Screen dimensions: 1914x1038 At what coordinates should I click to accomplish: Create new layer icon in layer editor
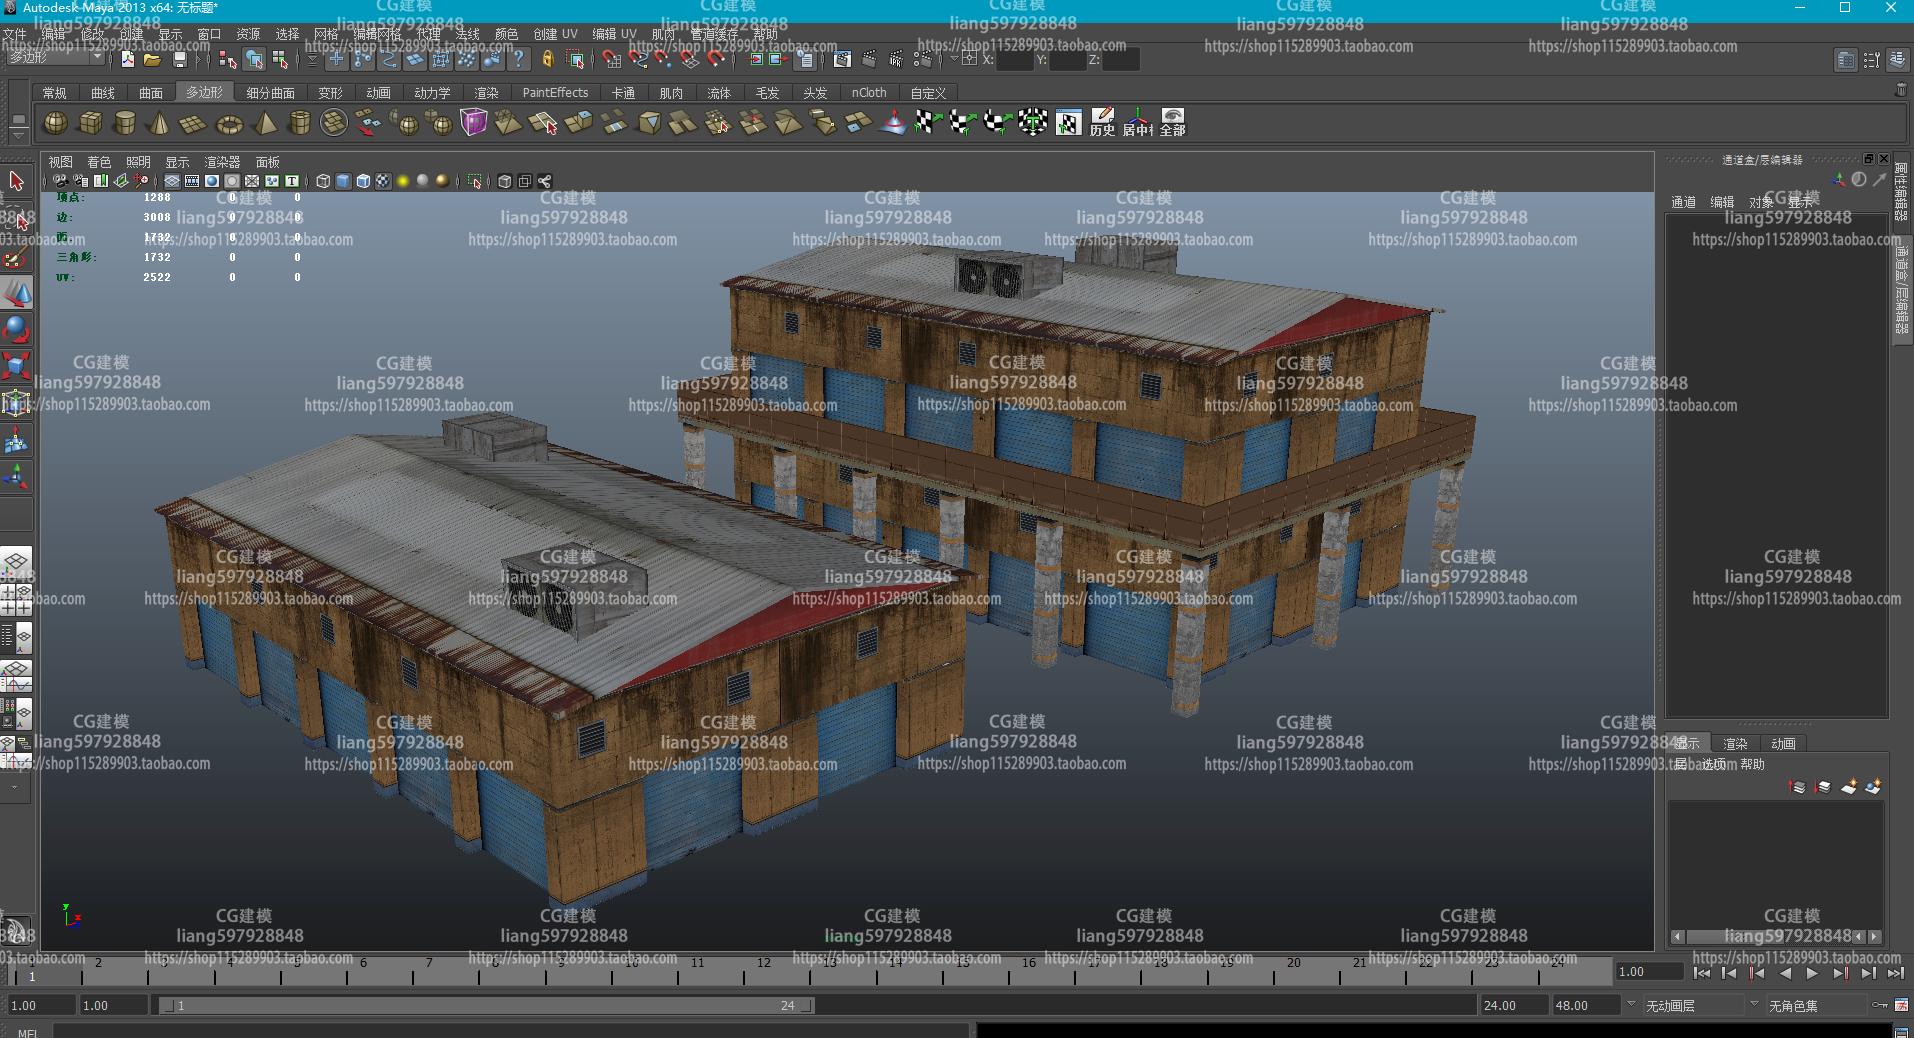pyautogui.click(x=1848, y=788)
